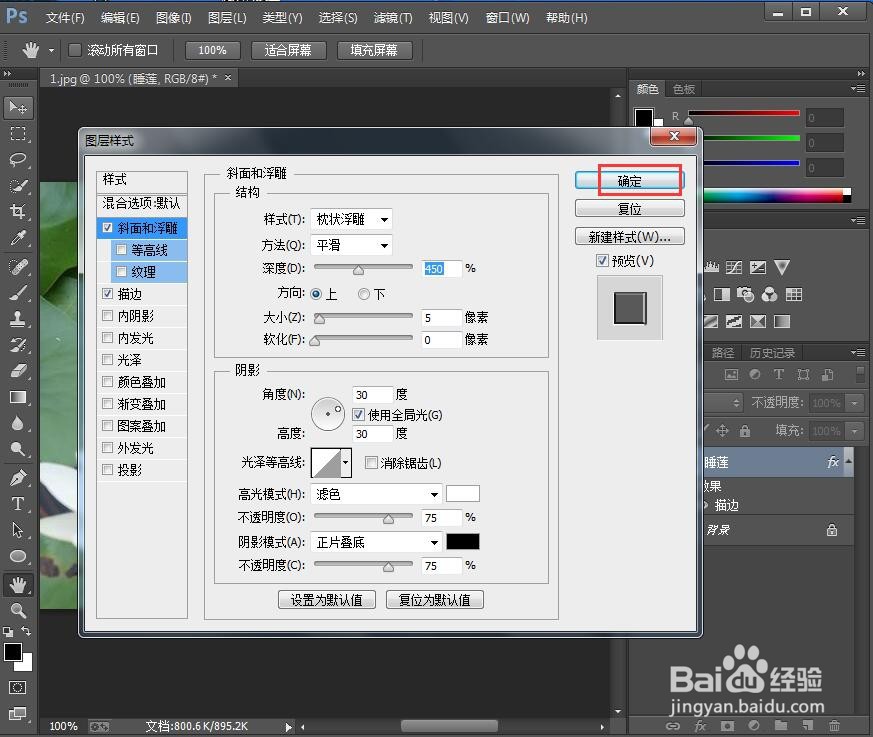Switch to 色板 tab
Image resolution: width=873 pixels, height=737 pixels.
click(683, 89)
